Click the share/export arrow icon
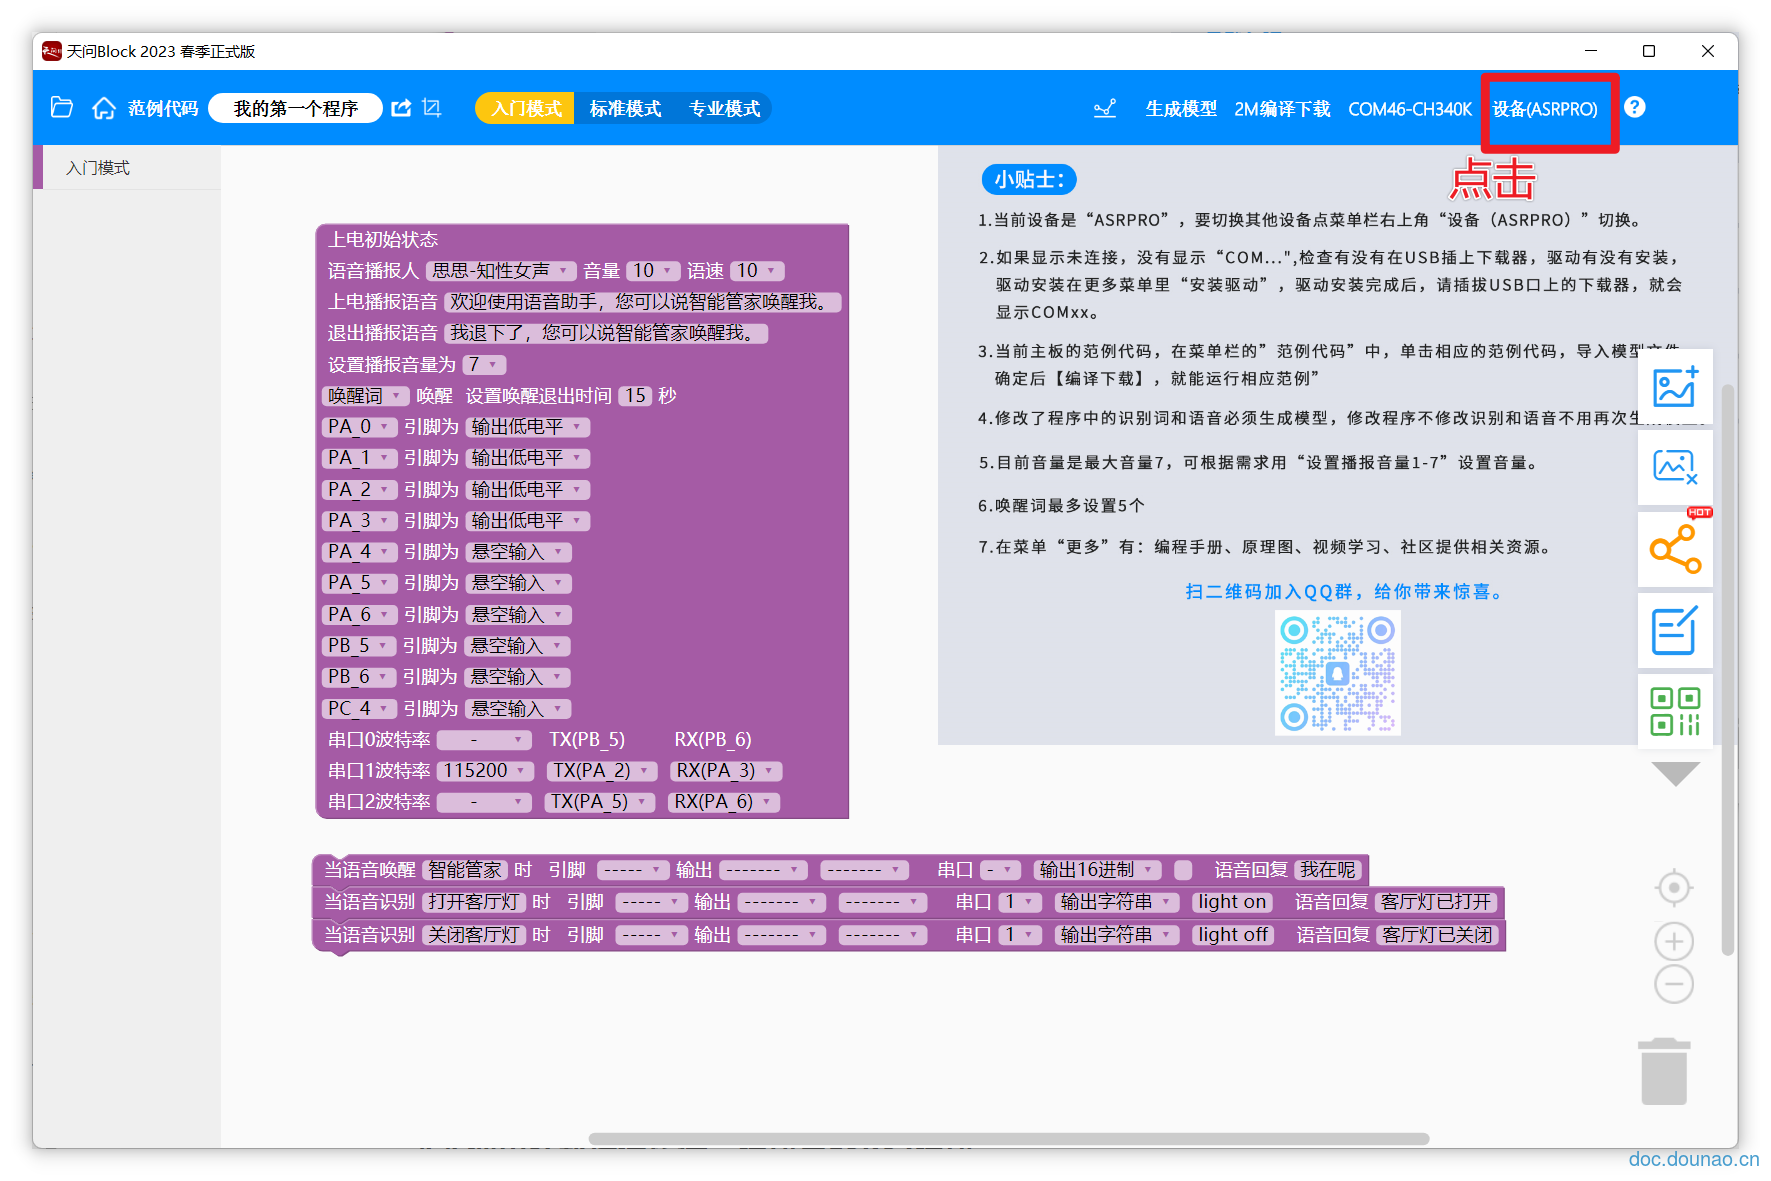1771x1181 pixels. click(x=401, y=108)
